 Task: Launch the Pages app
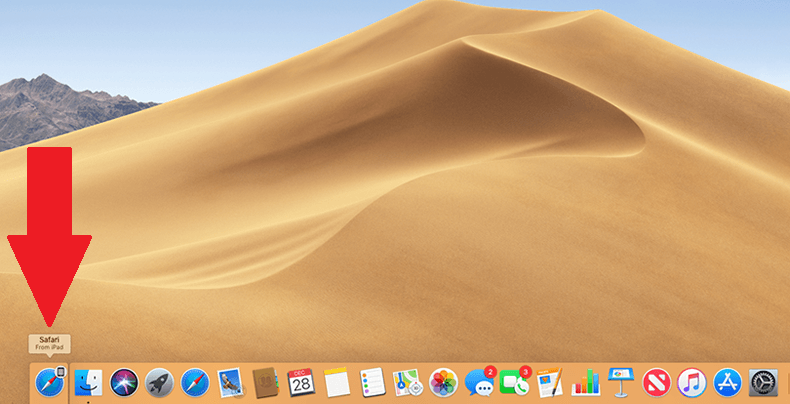[x=550, y=383]
